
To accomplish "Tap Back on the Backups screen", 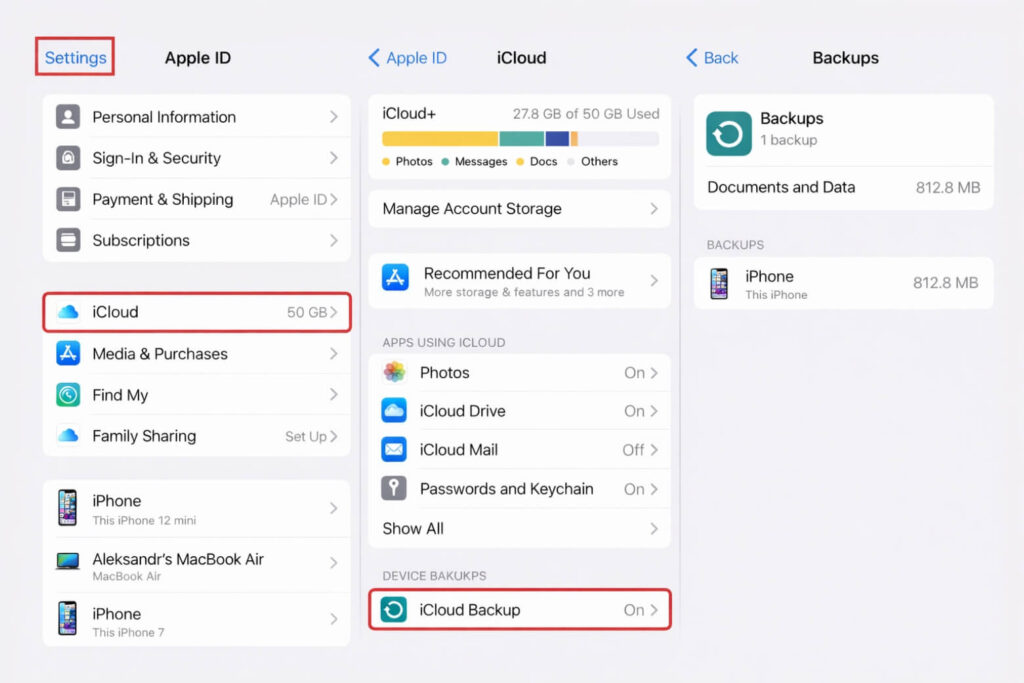I will 711,58.
